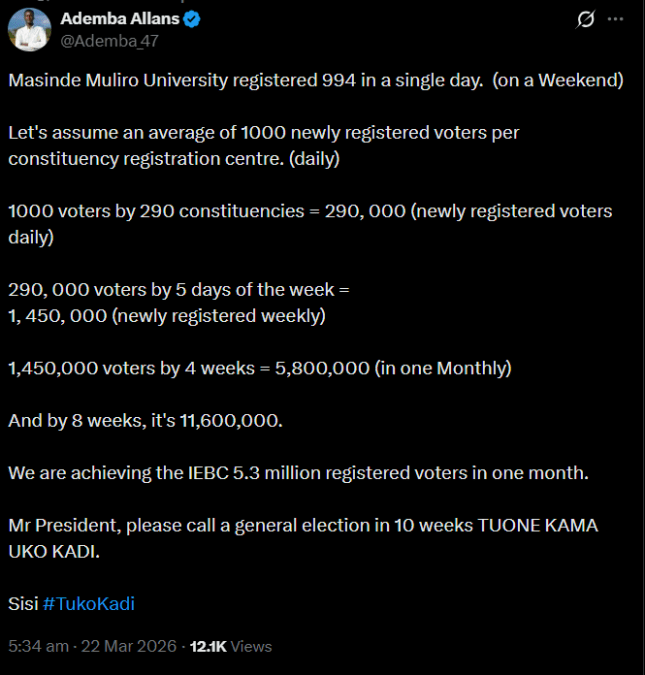Click the "Let's assume an average" paragraph
Image resolution: width=645 pixels, height=675 pixels.
(264, 146)
